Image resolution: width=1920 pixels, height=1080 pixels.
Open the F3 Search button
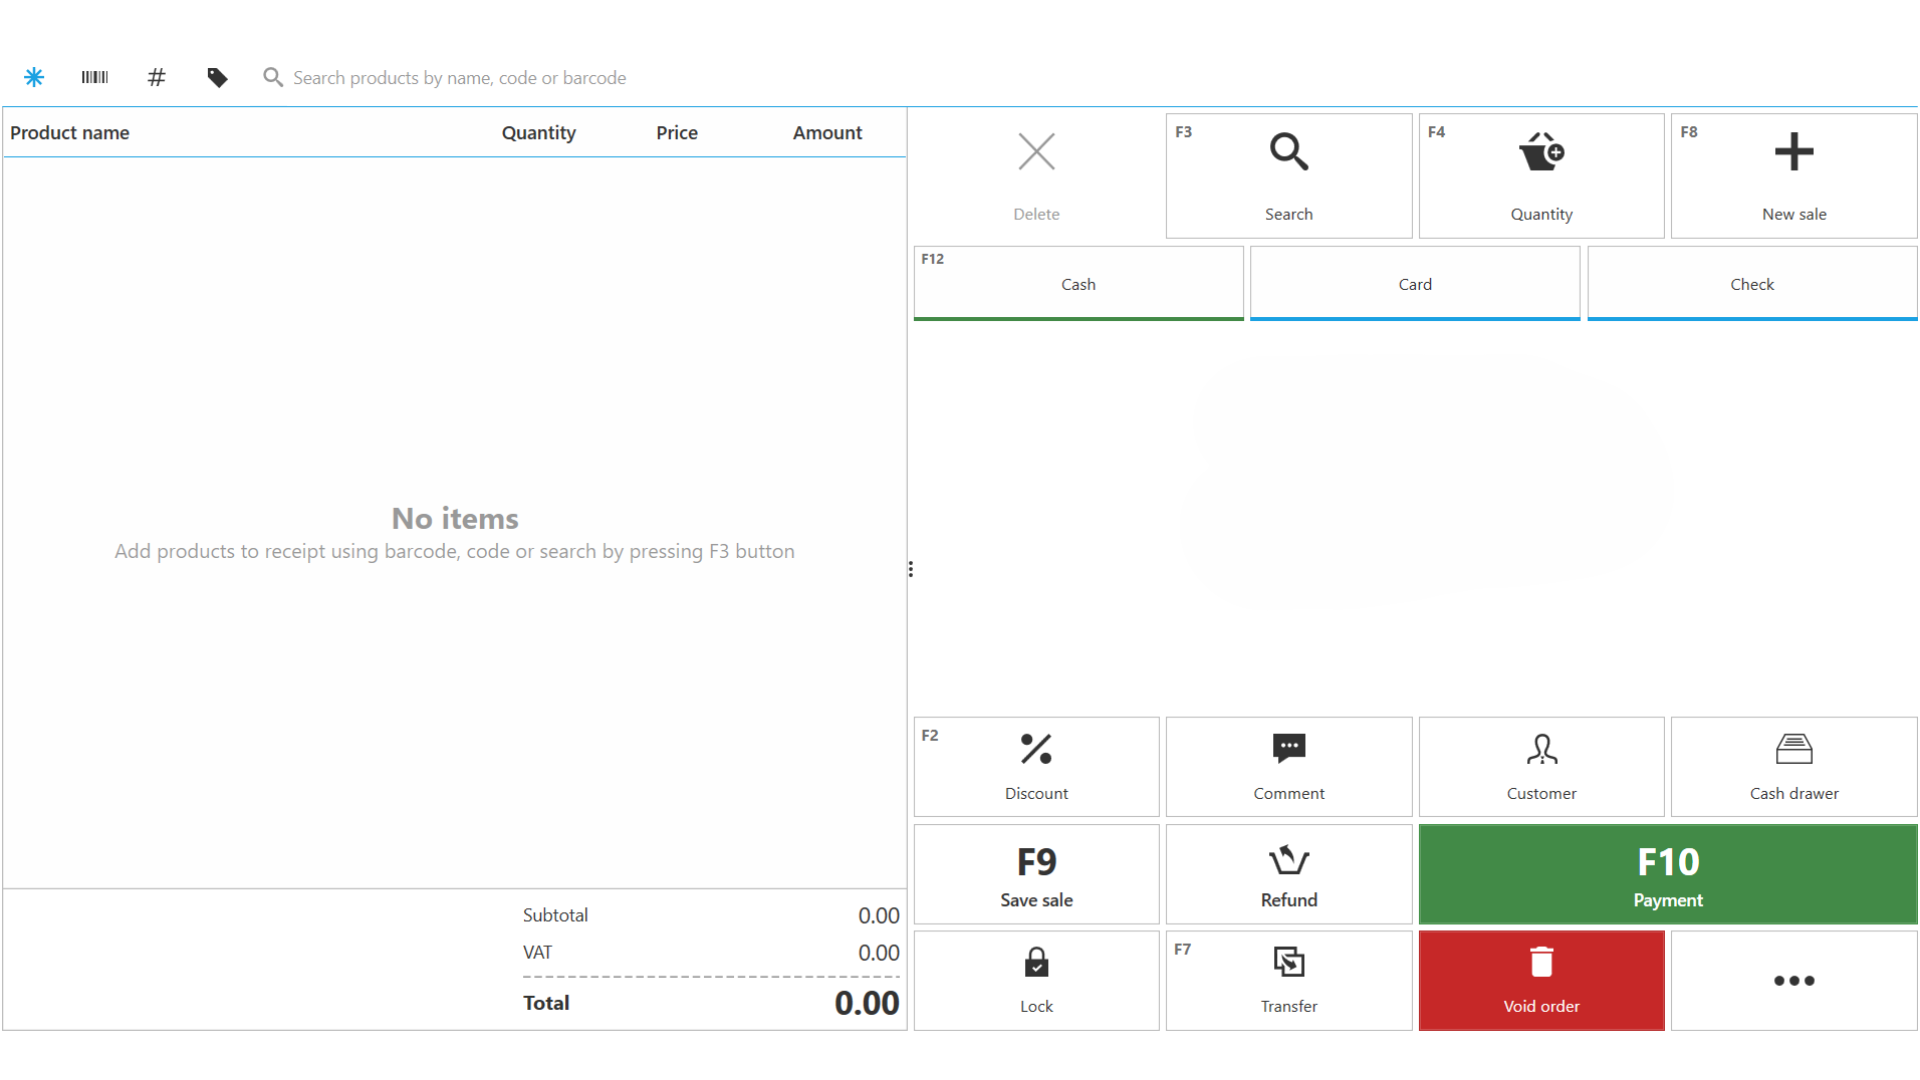pyautogui.click(x=1288, y=175)
